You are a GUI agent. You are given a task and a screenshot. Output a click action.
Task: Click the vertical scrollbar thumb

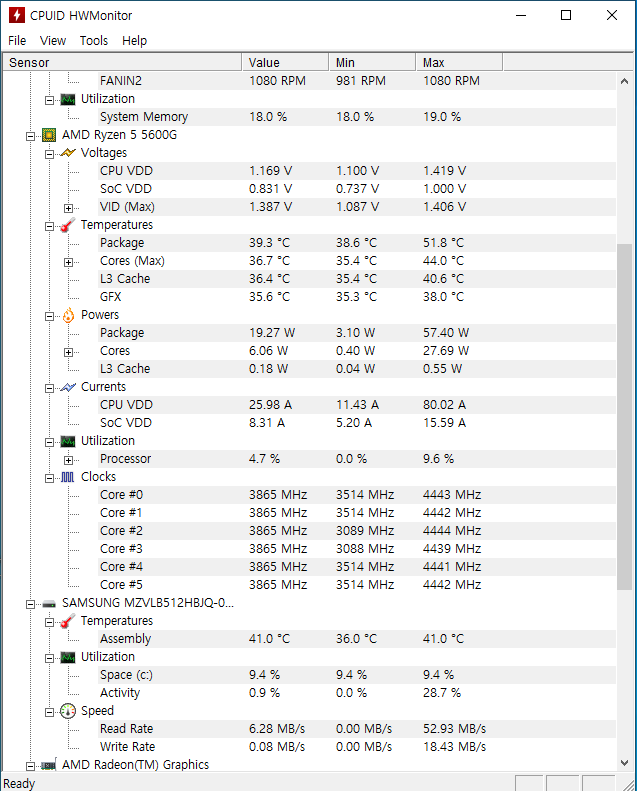624,417
